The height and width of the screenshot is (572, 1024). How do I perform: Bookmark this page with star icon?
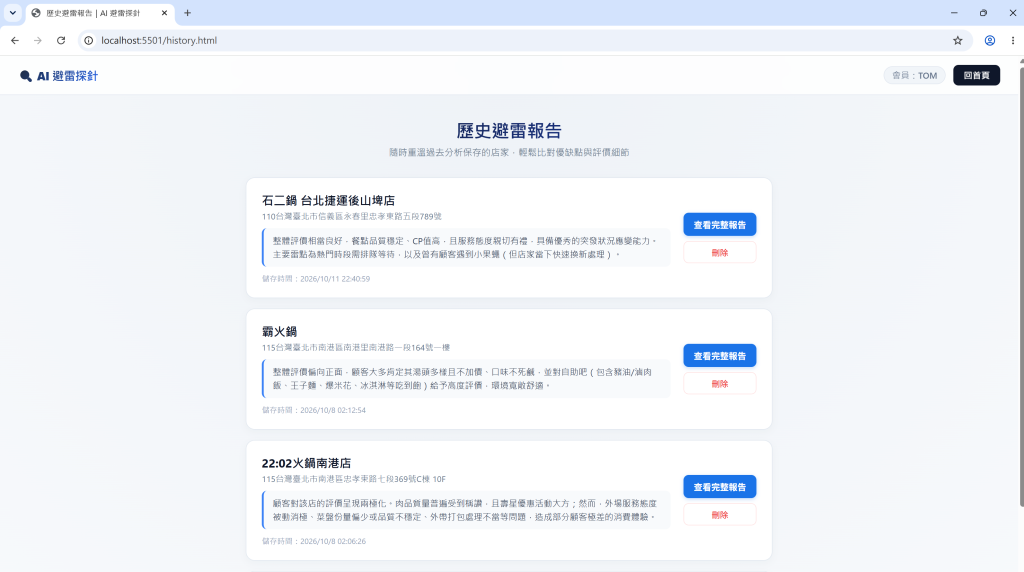tap(957, 40)
